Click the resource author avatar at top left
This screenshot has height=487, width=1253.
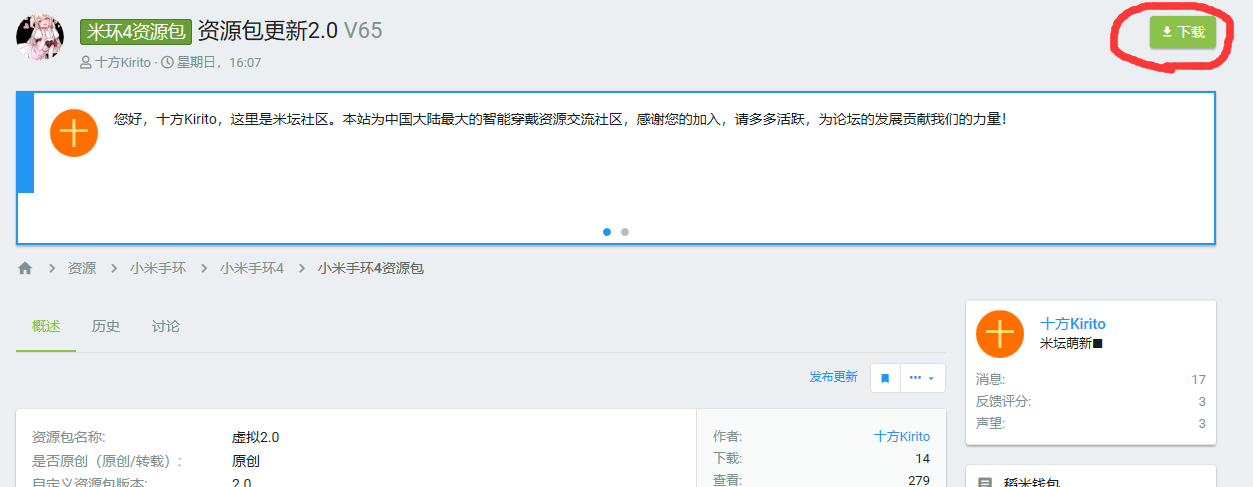pos(40,37)
